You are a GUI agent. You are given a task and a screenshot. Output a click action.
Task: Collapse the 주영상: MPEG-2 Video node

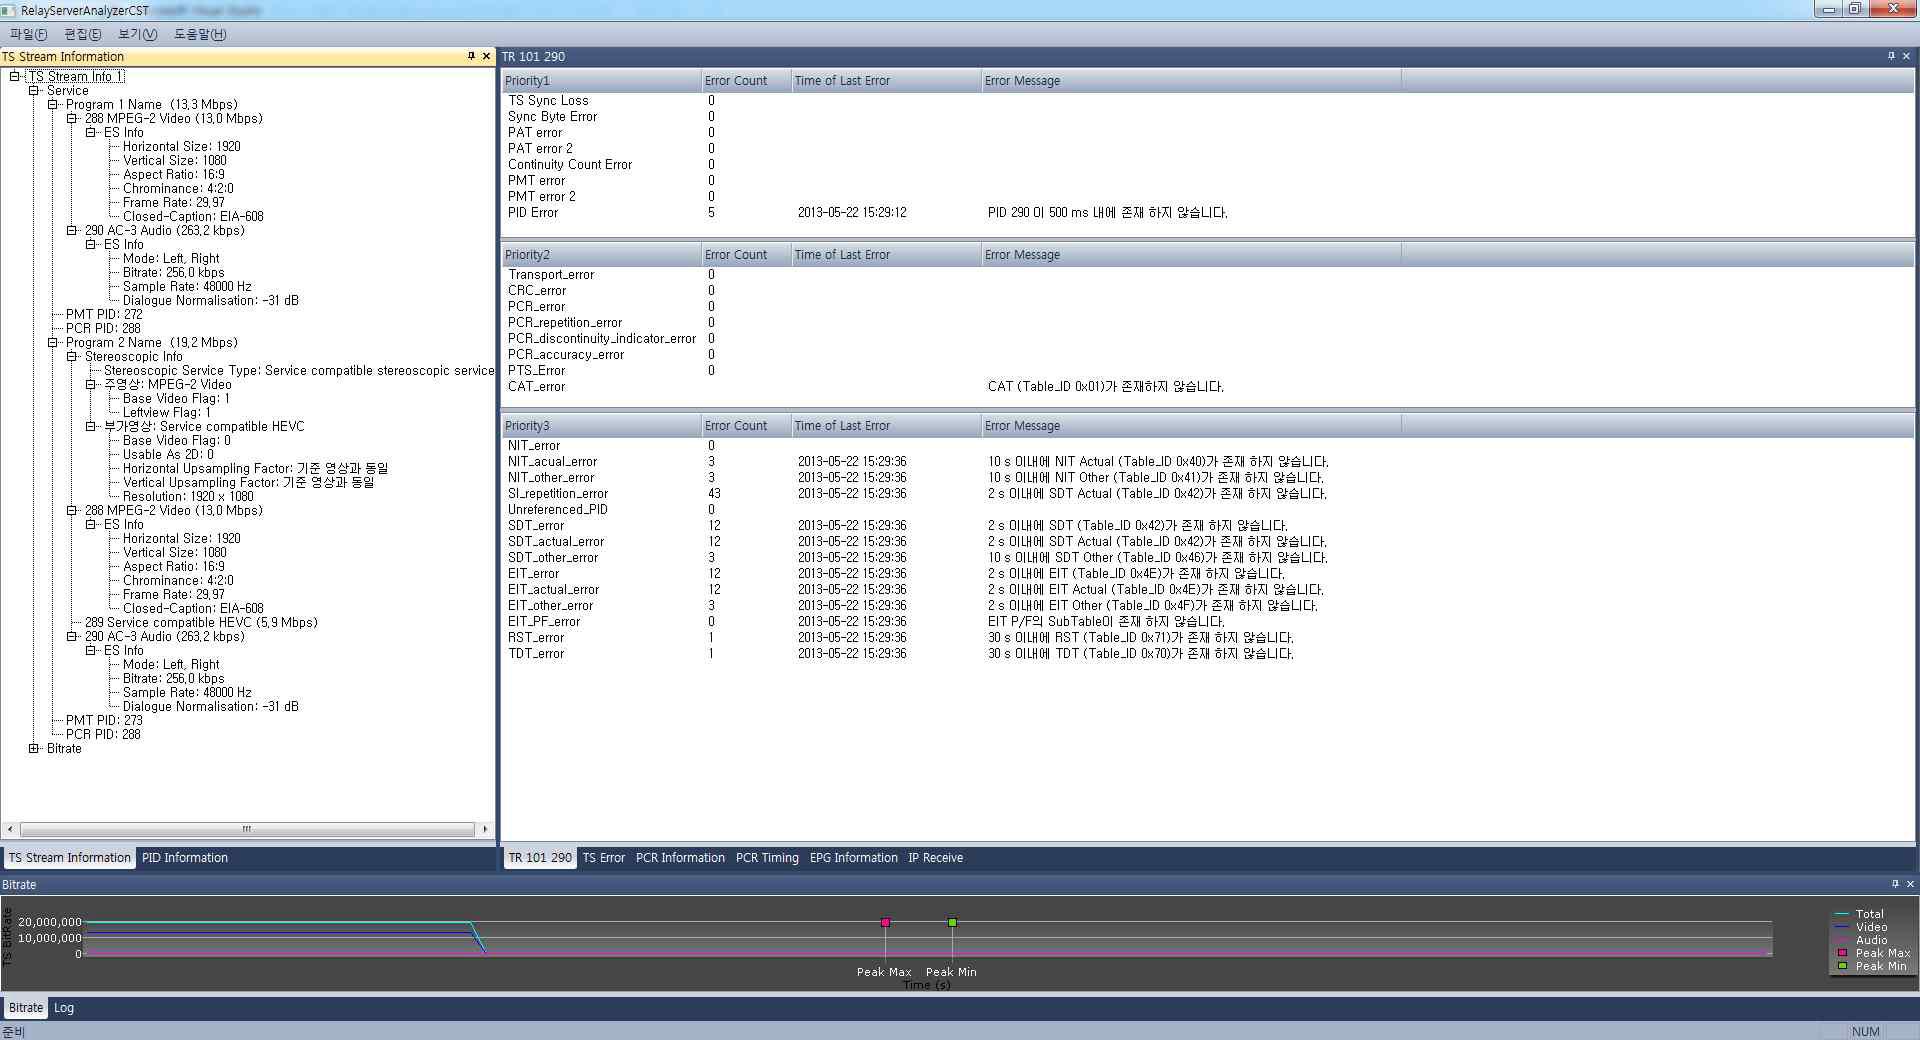91,384
